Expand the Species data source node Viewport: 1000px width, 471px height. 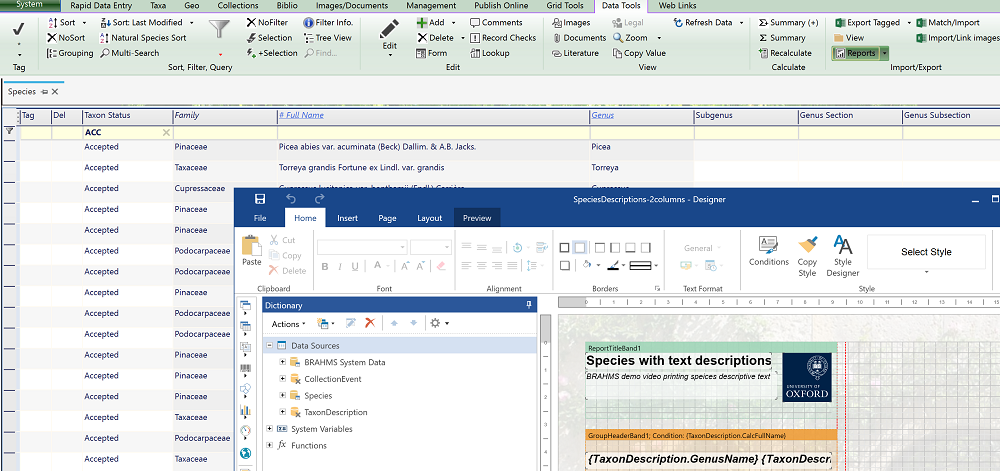[282, 395]
